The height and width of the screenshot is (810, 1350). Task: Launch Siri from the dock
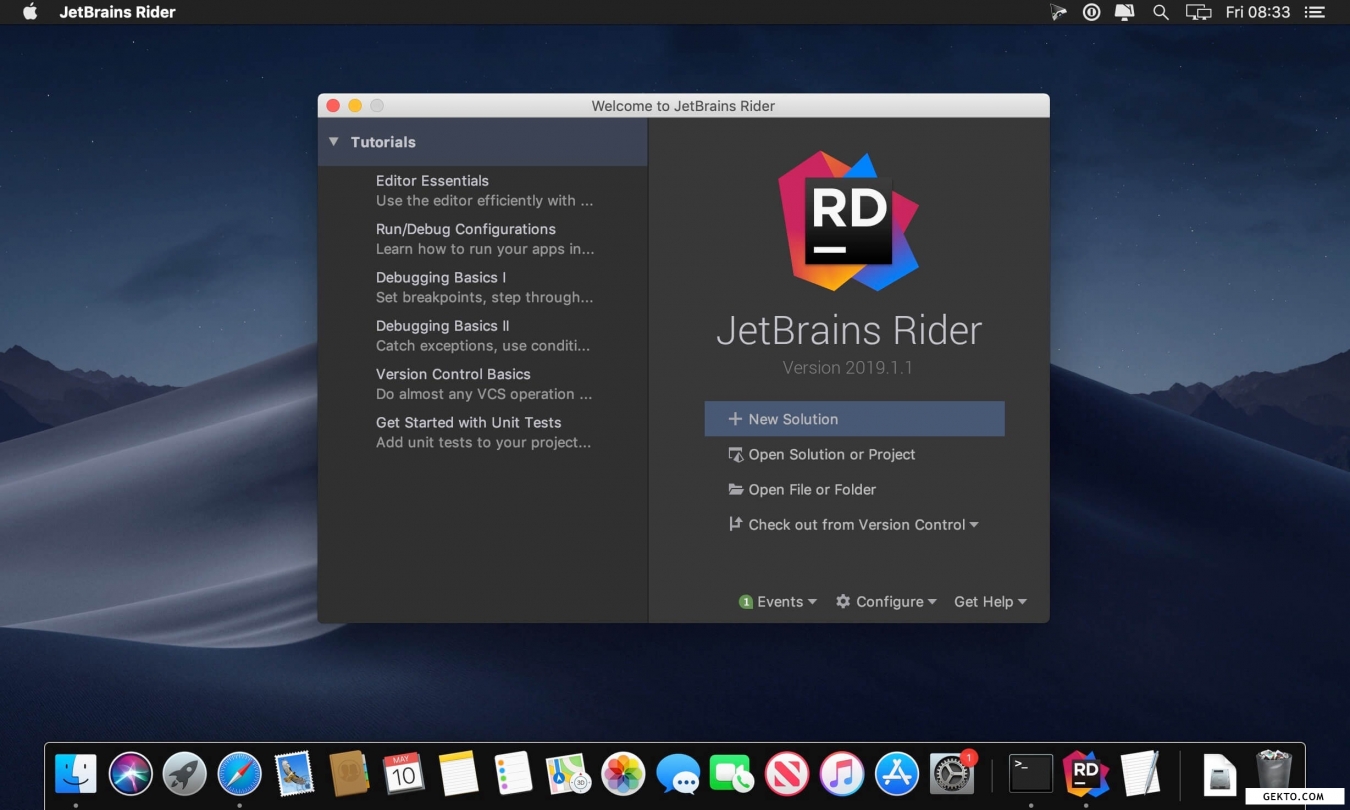(130, 774)
